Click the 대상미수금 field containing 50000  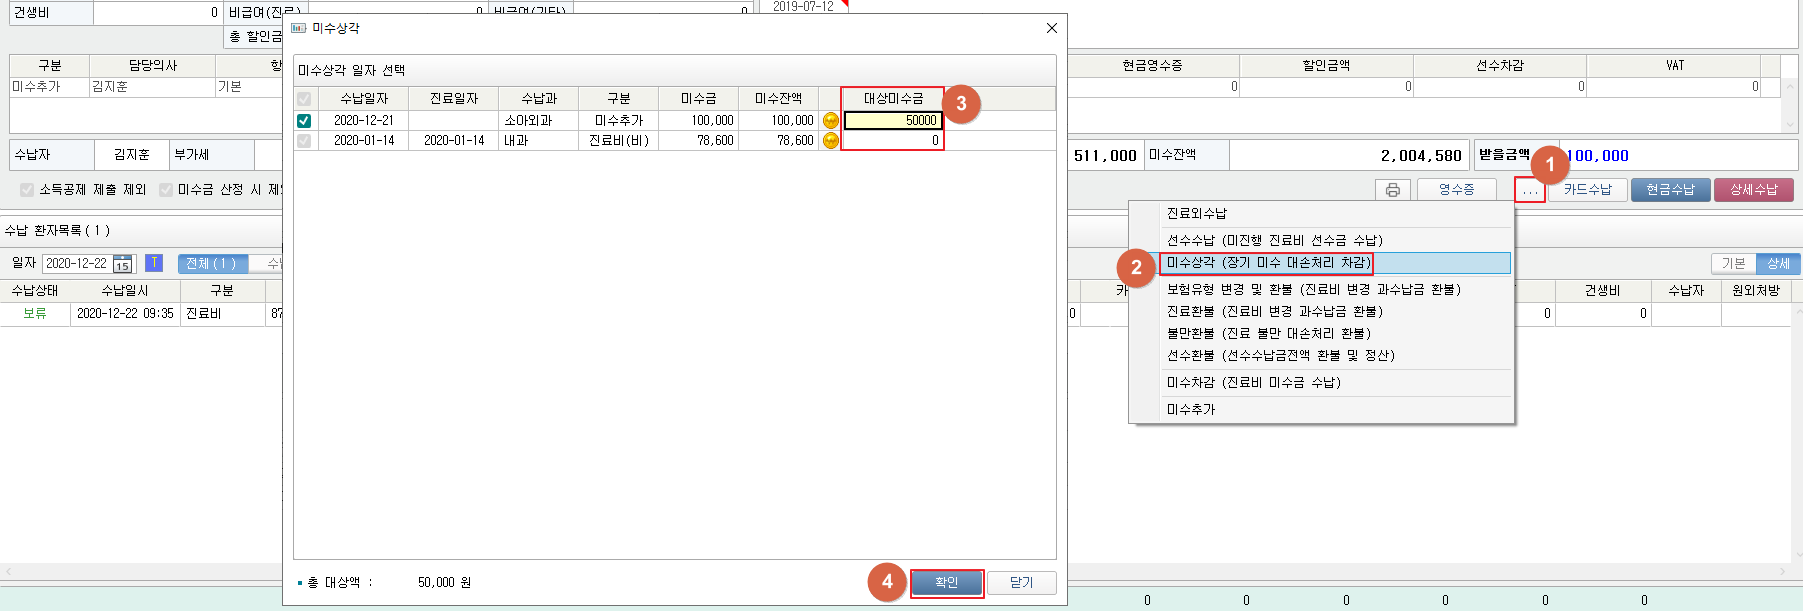point(892,120)
